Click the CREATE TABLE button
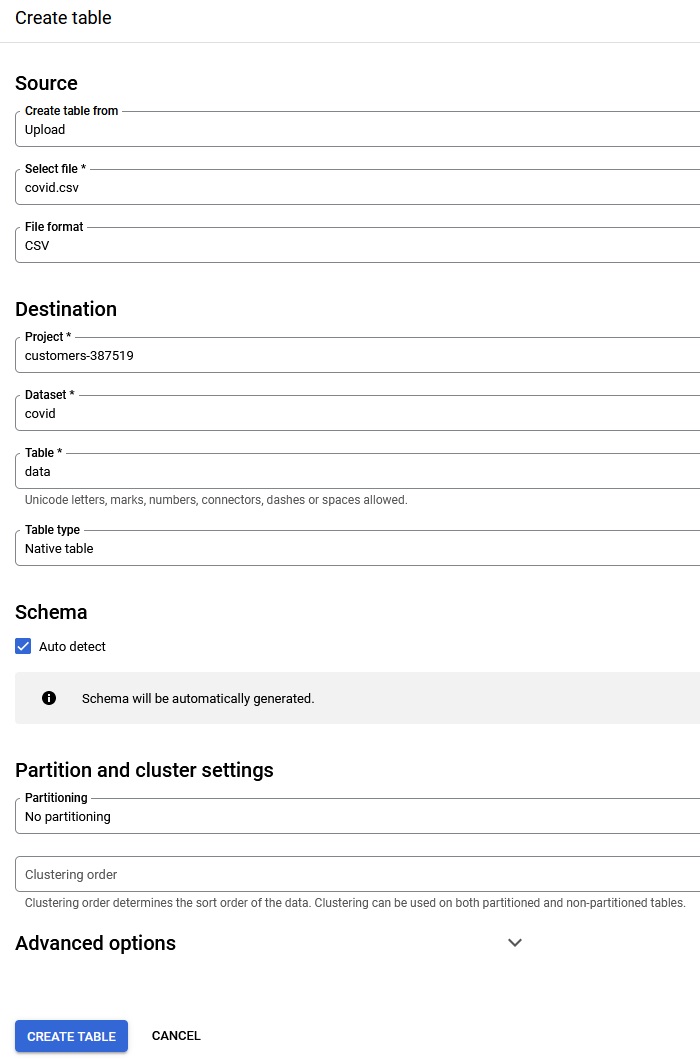 (71, 1036)
